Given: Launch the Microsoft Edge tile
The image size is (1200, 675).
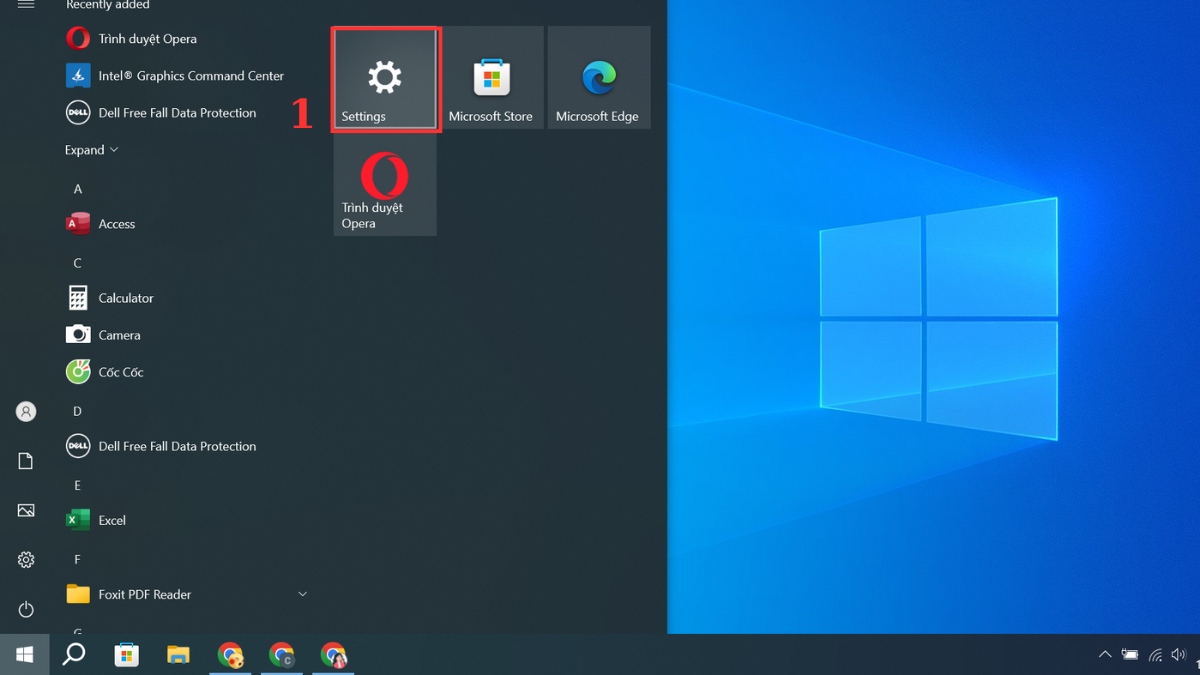Looking at the screenshot, I should [x=599, y=78].
